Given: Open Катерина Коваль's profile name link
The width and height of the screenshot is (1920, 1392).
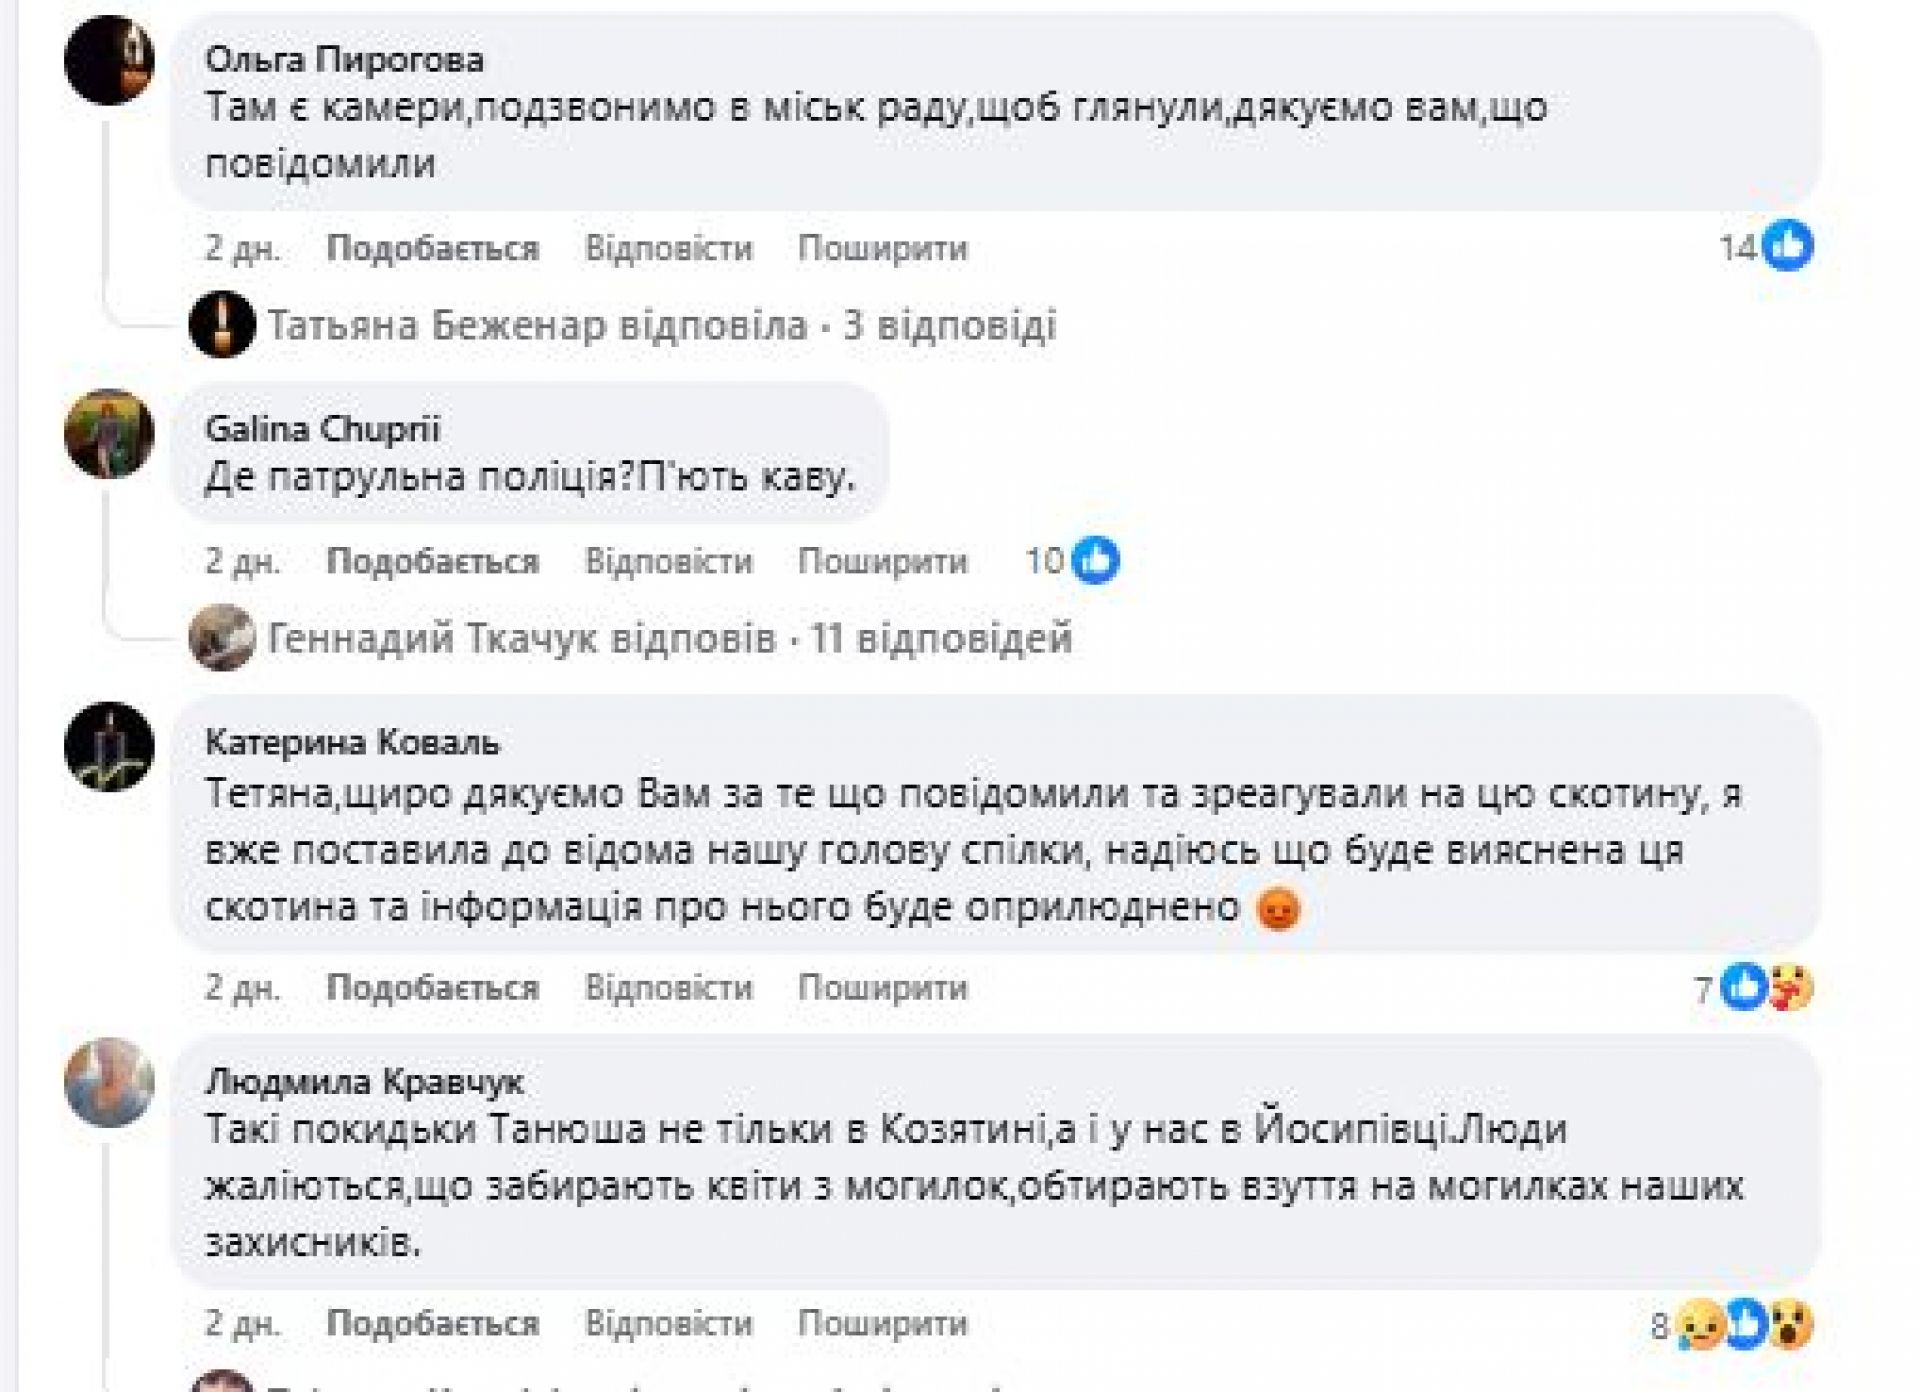Looking at the screenshot, I should point(352,743).
